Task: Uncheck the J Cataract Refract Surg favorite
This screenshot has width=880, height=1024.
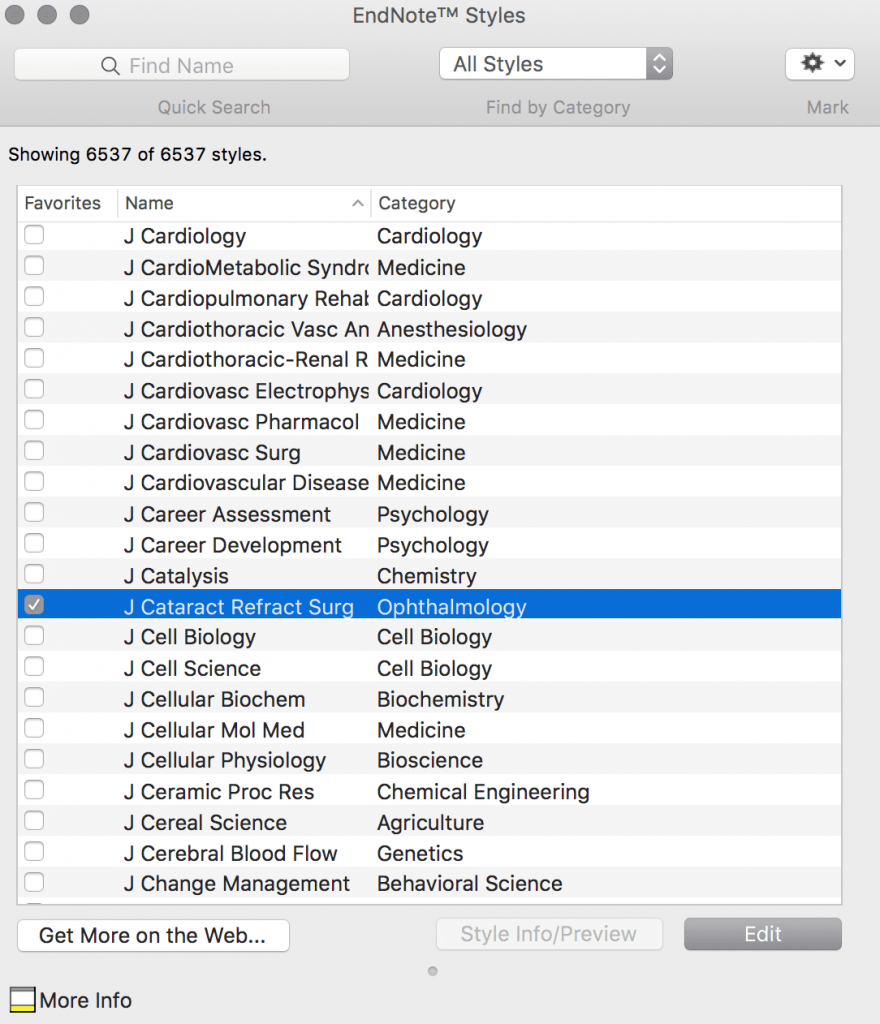Action: 34,605
